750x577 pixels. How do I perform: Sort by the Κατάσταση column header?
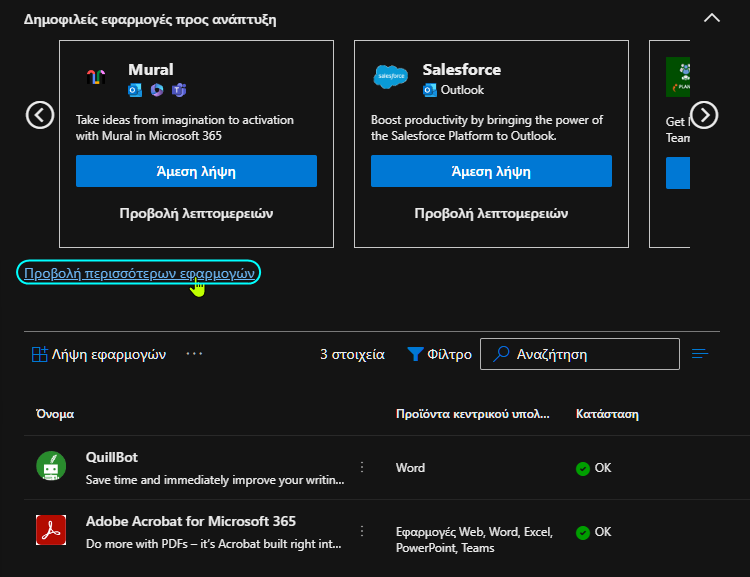point(607,414)
